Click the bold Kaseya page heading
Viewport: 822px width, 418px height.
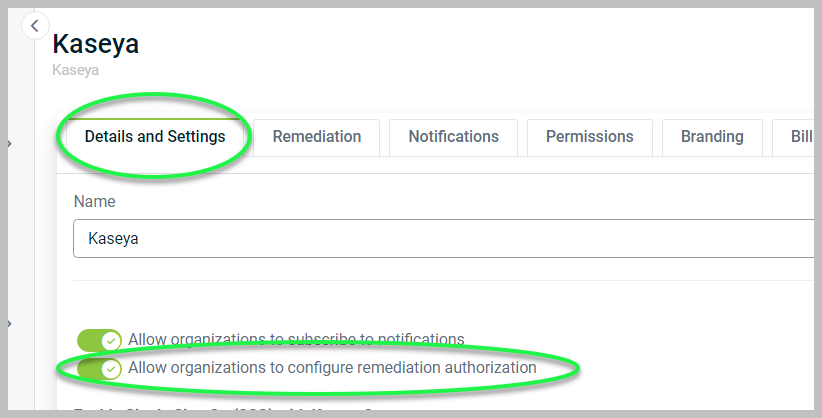[95, 44]
